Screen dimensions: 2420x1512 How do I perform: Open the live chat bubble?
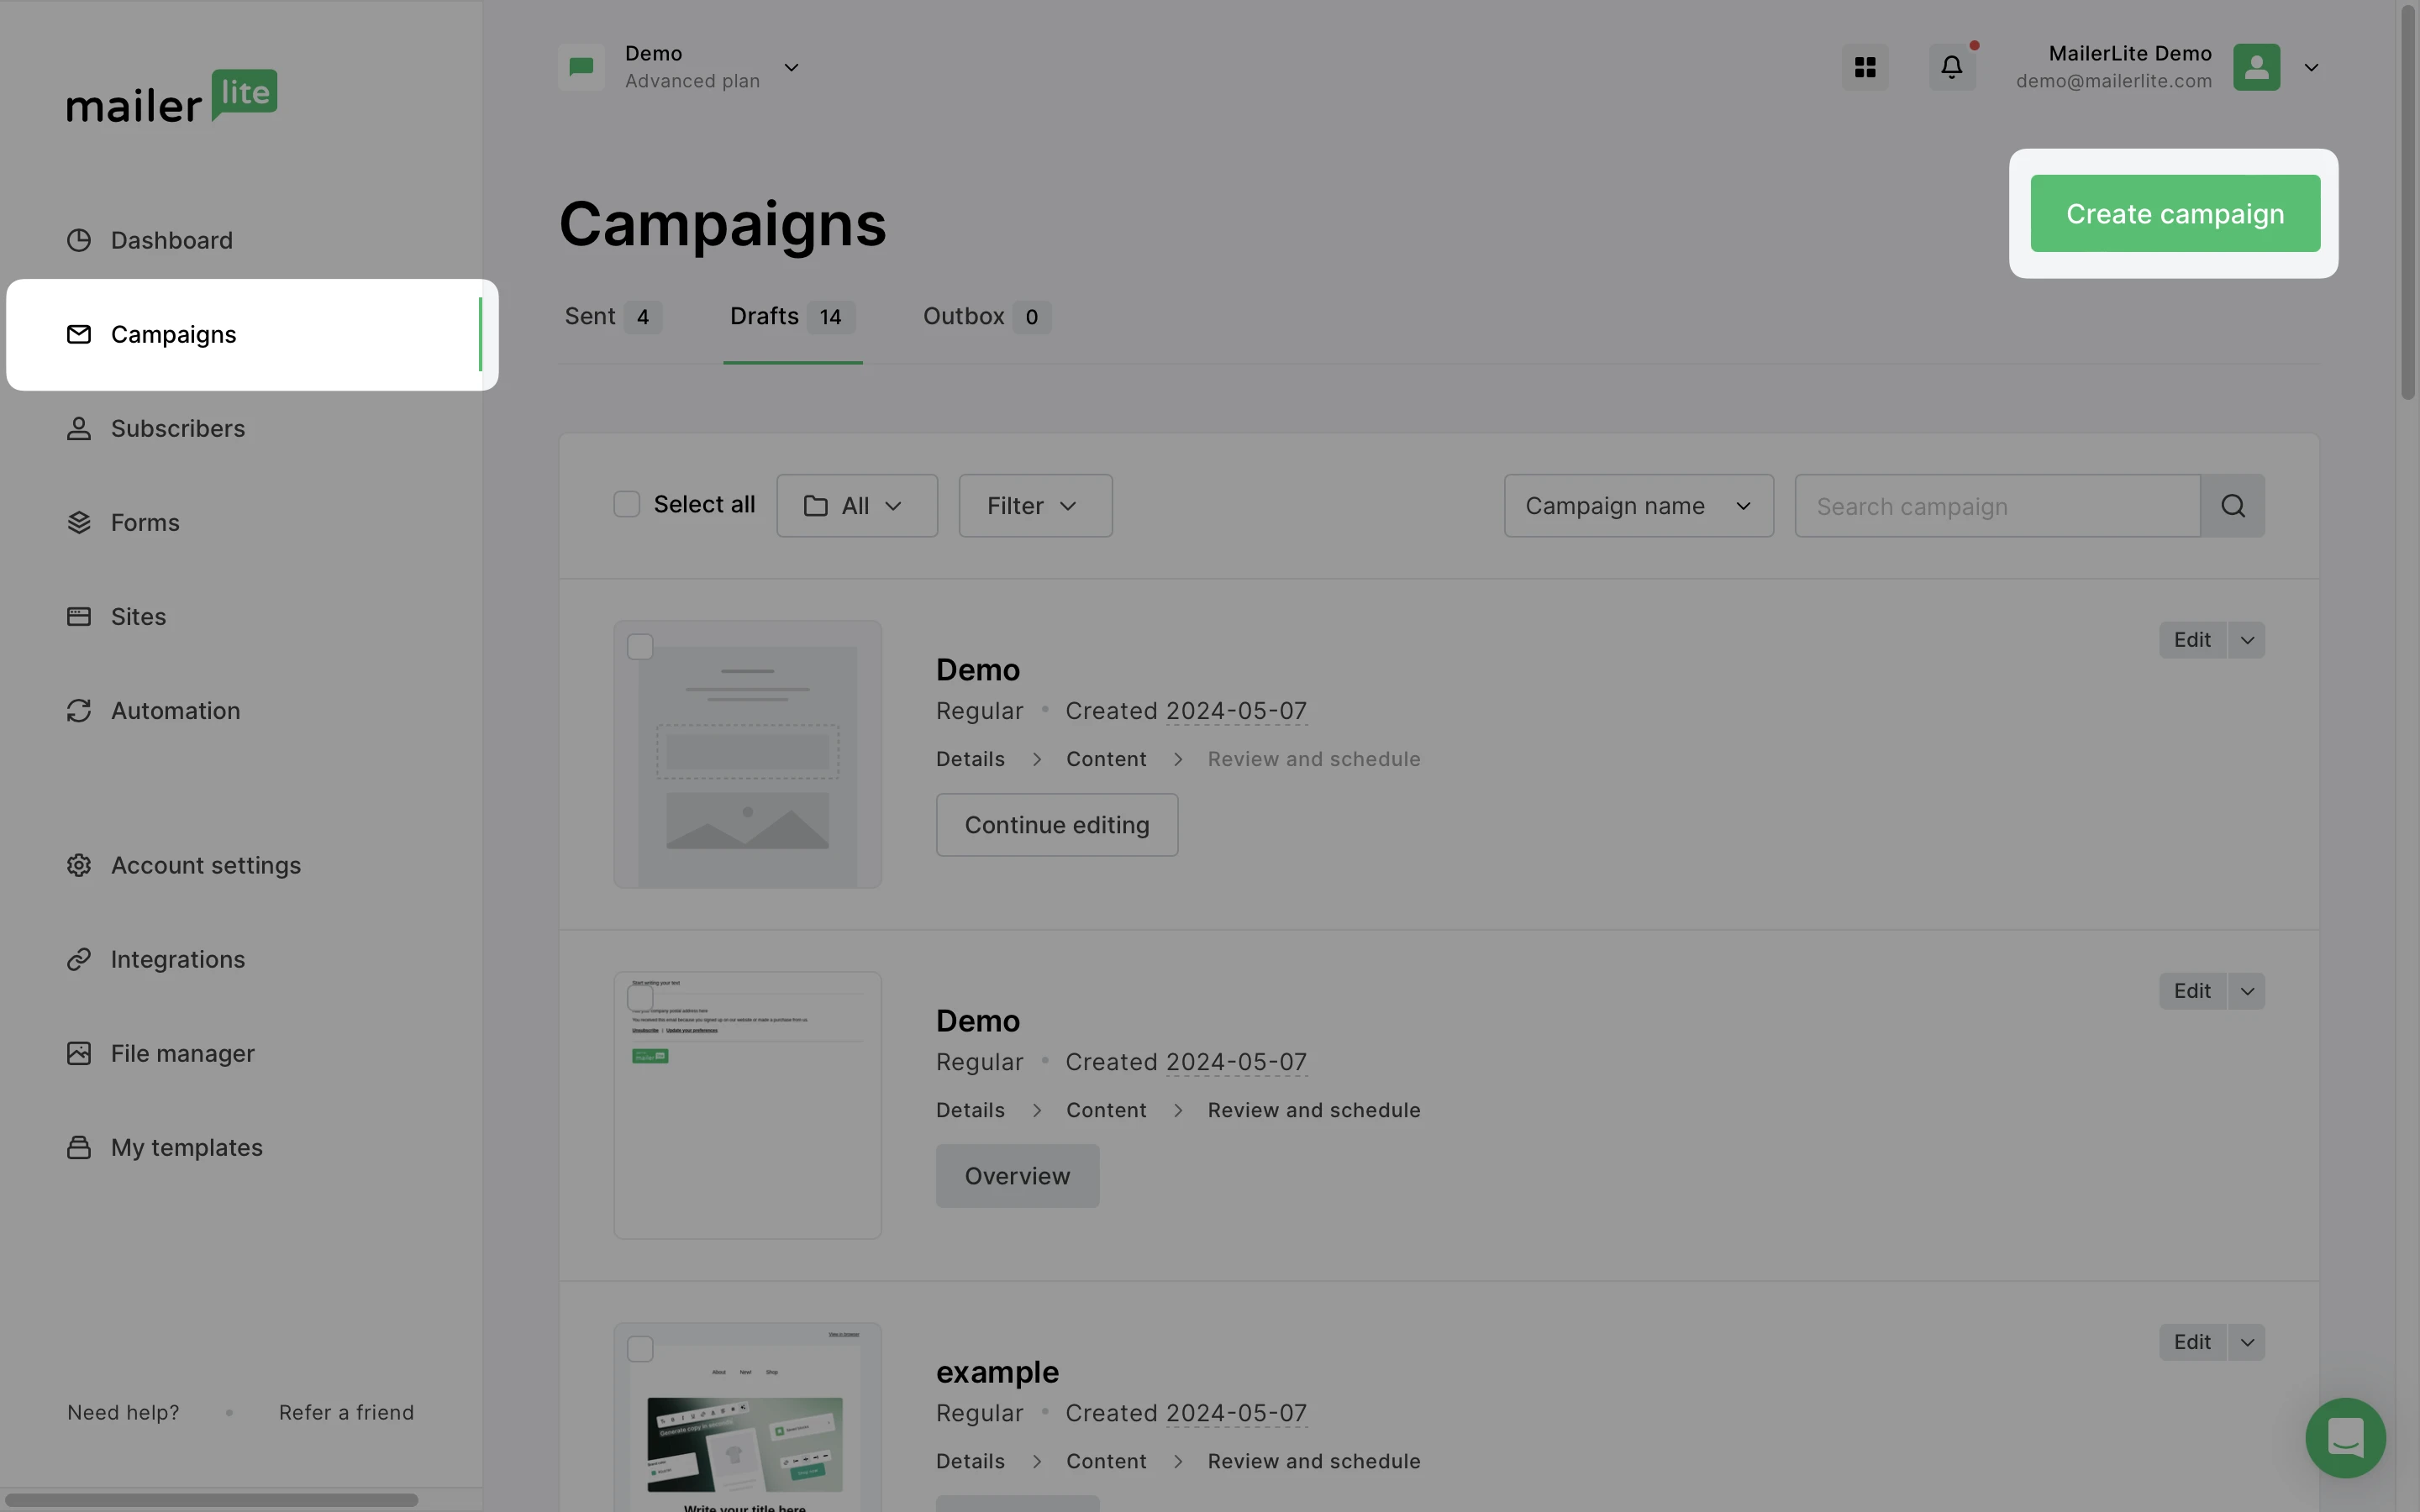click(2345, 1437)
